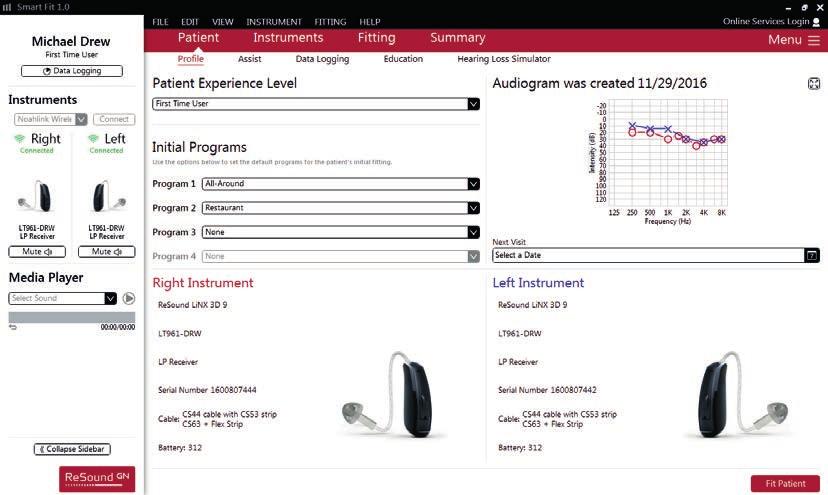Screen dimensions: 828x495
Task: Click the Left instrument wireless signal icon
Action: click(x=93, y=138)
